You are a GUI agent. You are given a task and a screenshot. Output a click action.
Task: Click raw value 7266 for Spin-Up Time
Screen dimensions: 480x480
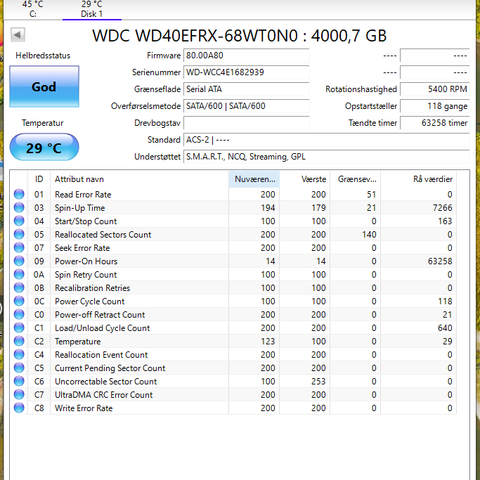click(442, 208)
